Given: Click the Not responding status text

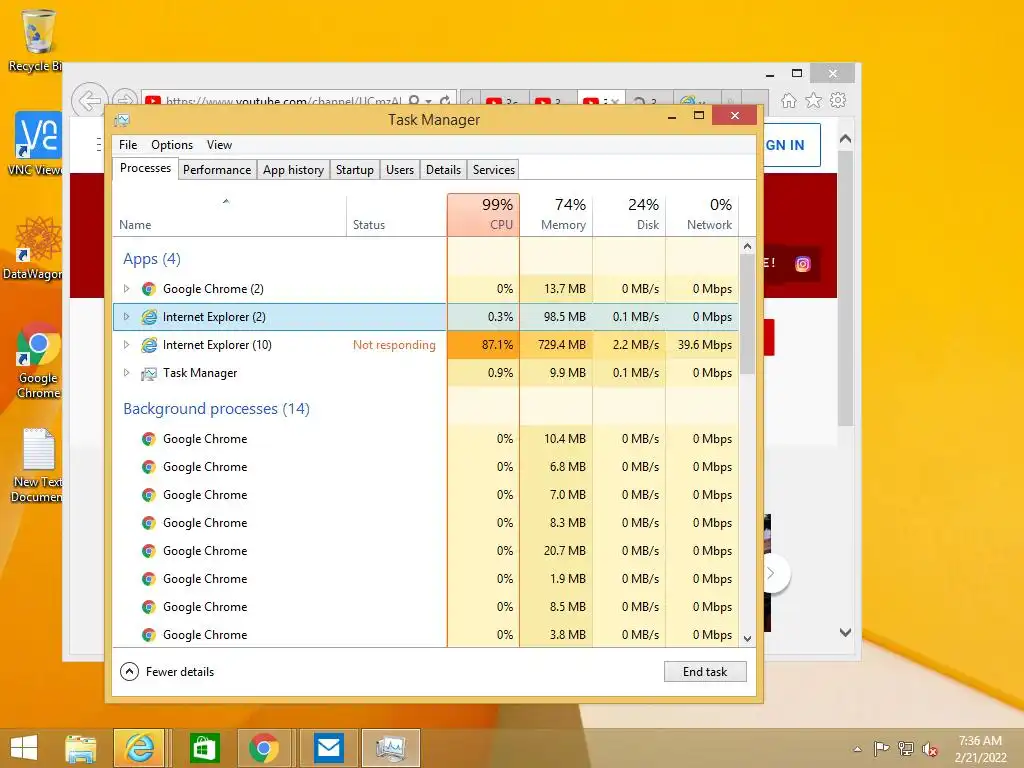Looking at the screenshot, I should 394,345.
